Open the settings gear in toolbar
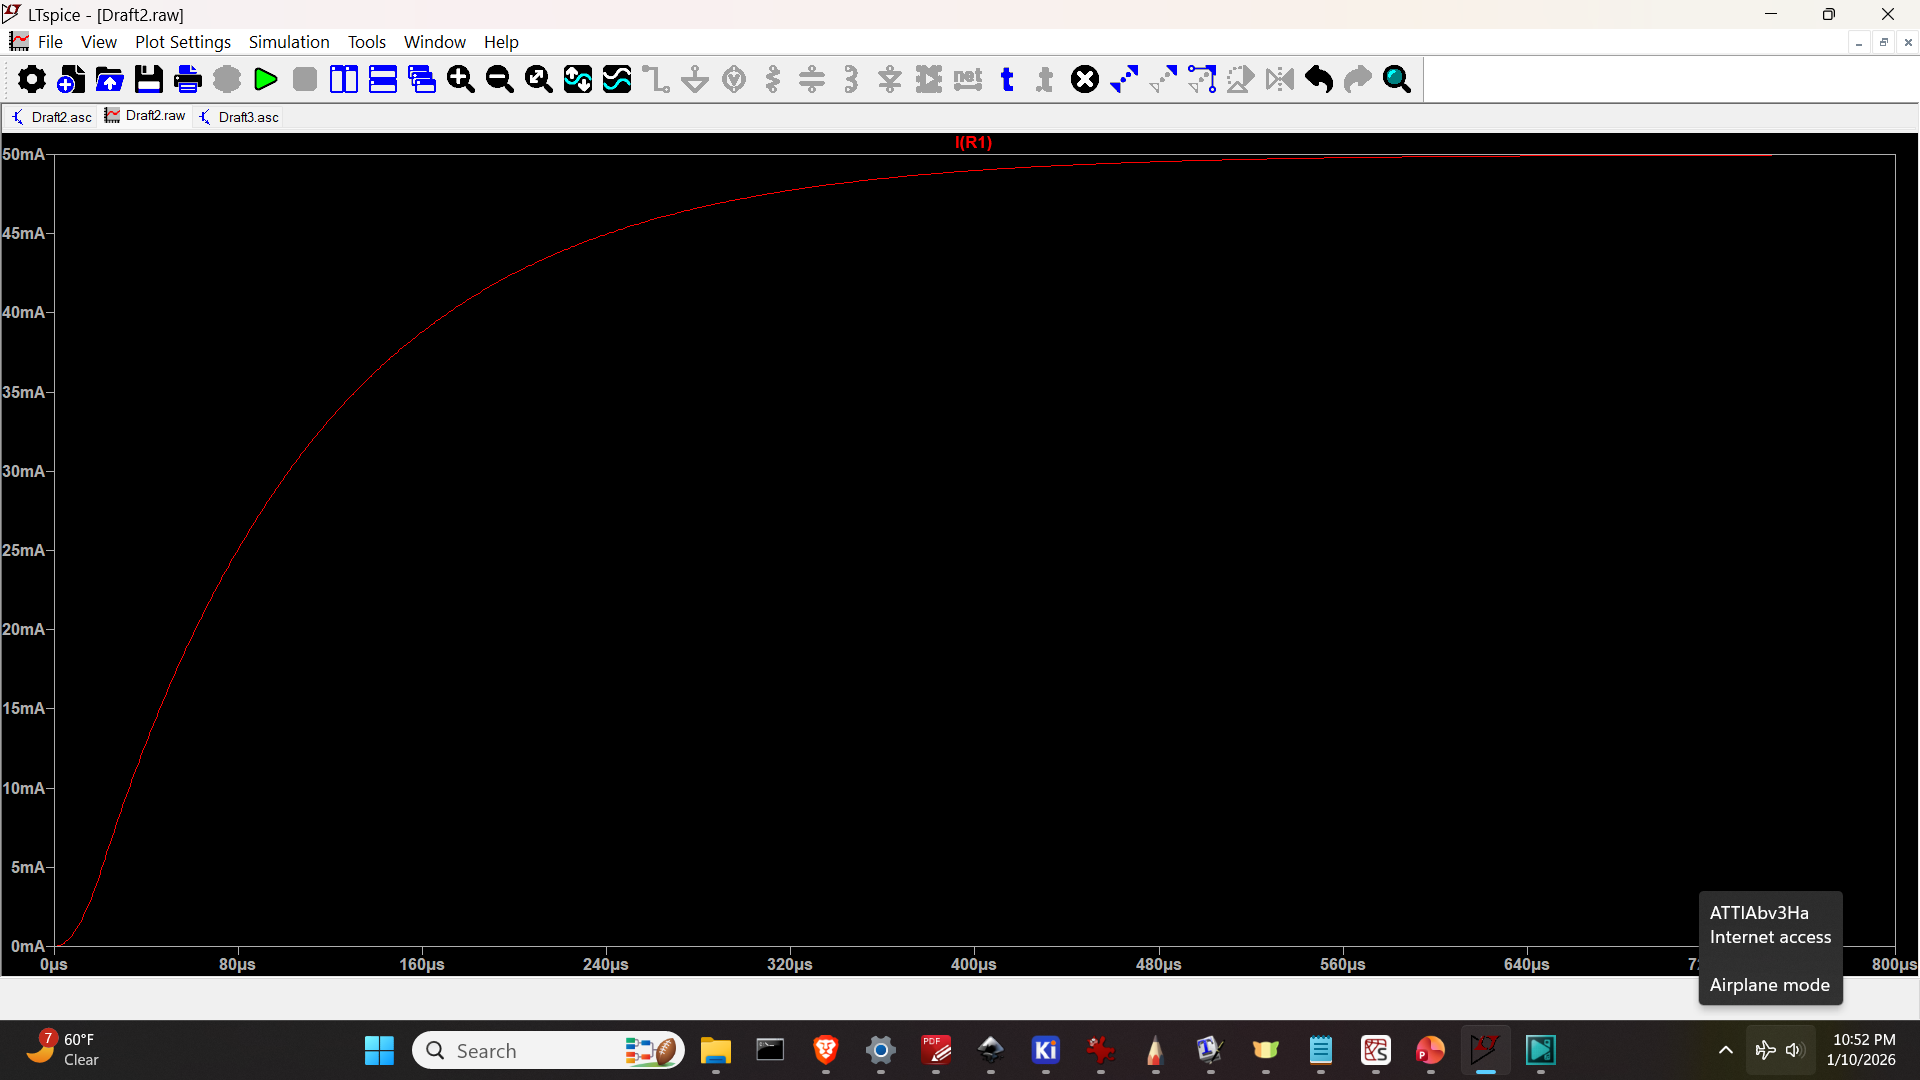Image resolution: width=1920 pixels, height=1080 pixels. point(32,80)
